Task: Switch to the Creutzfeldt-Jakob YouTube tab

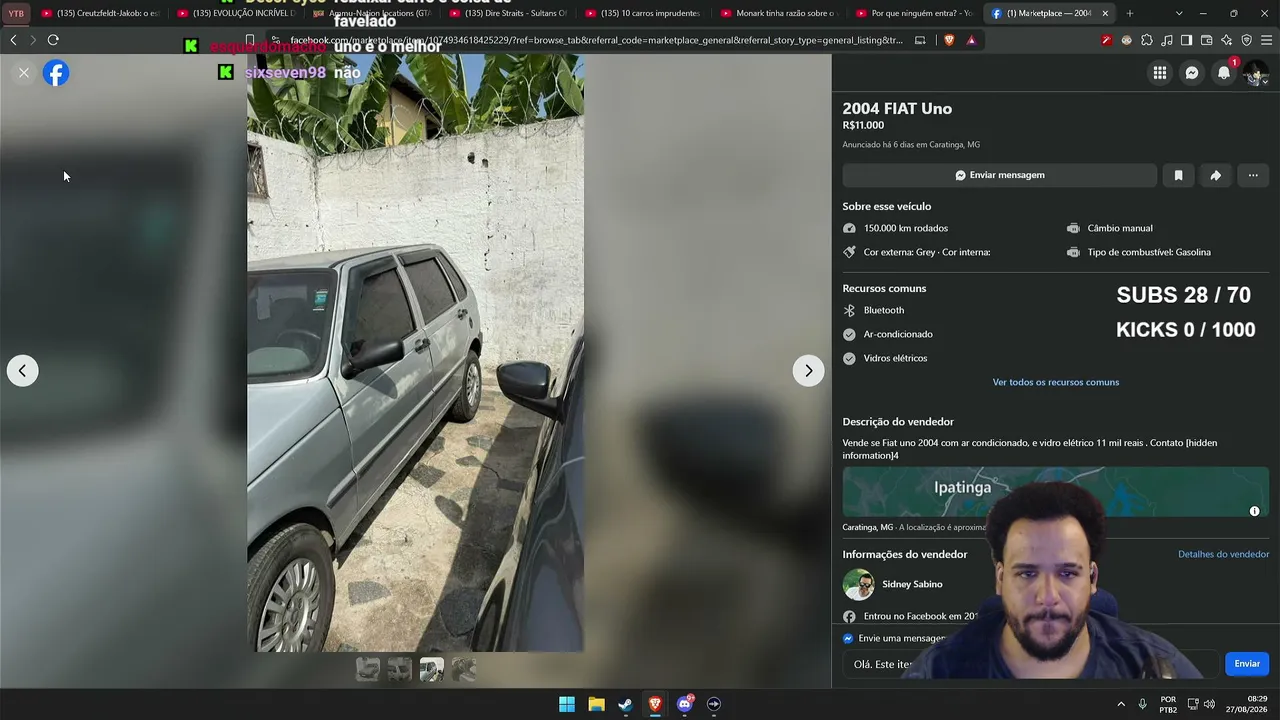Action: click(100, 14)
